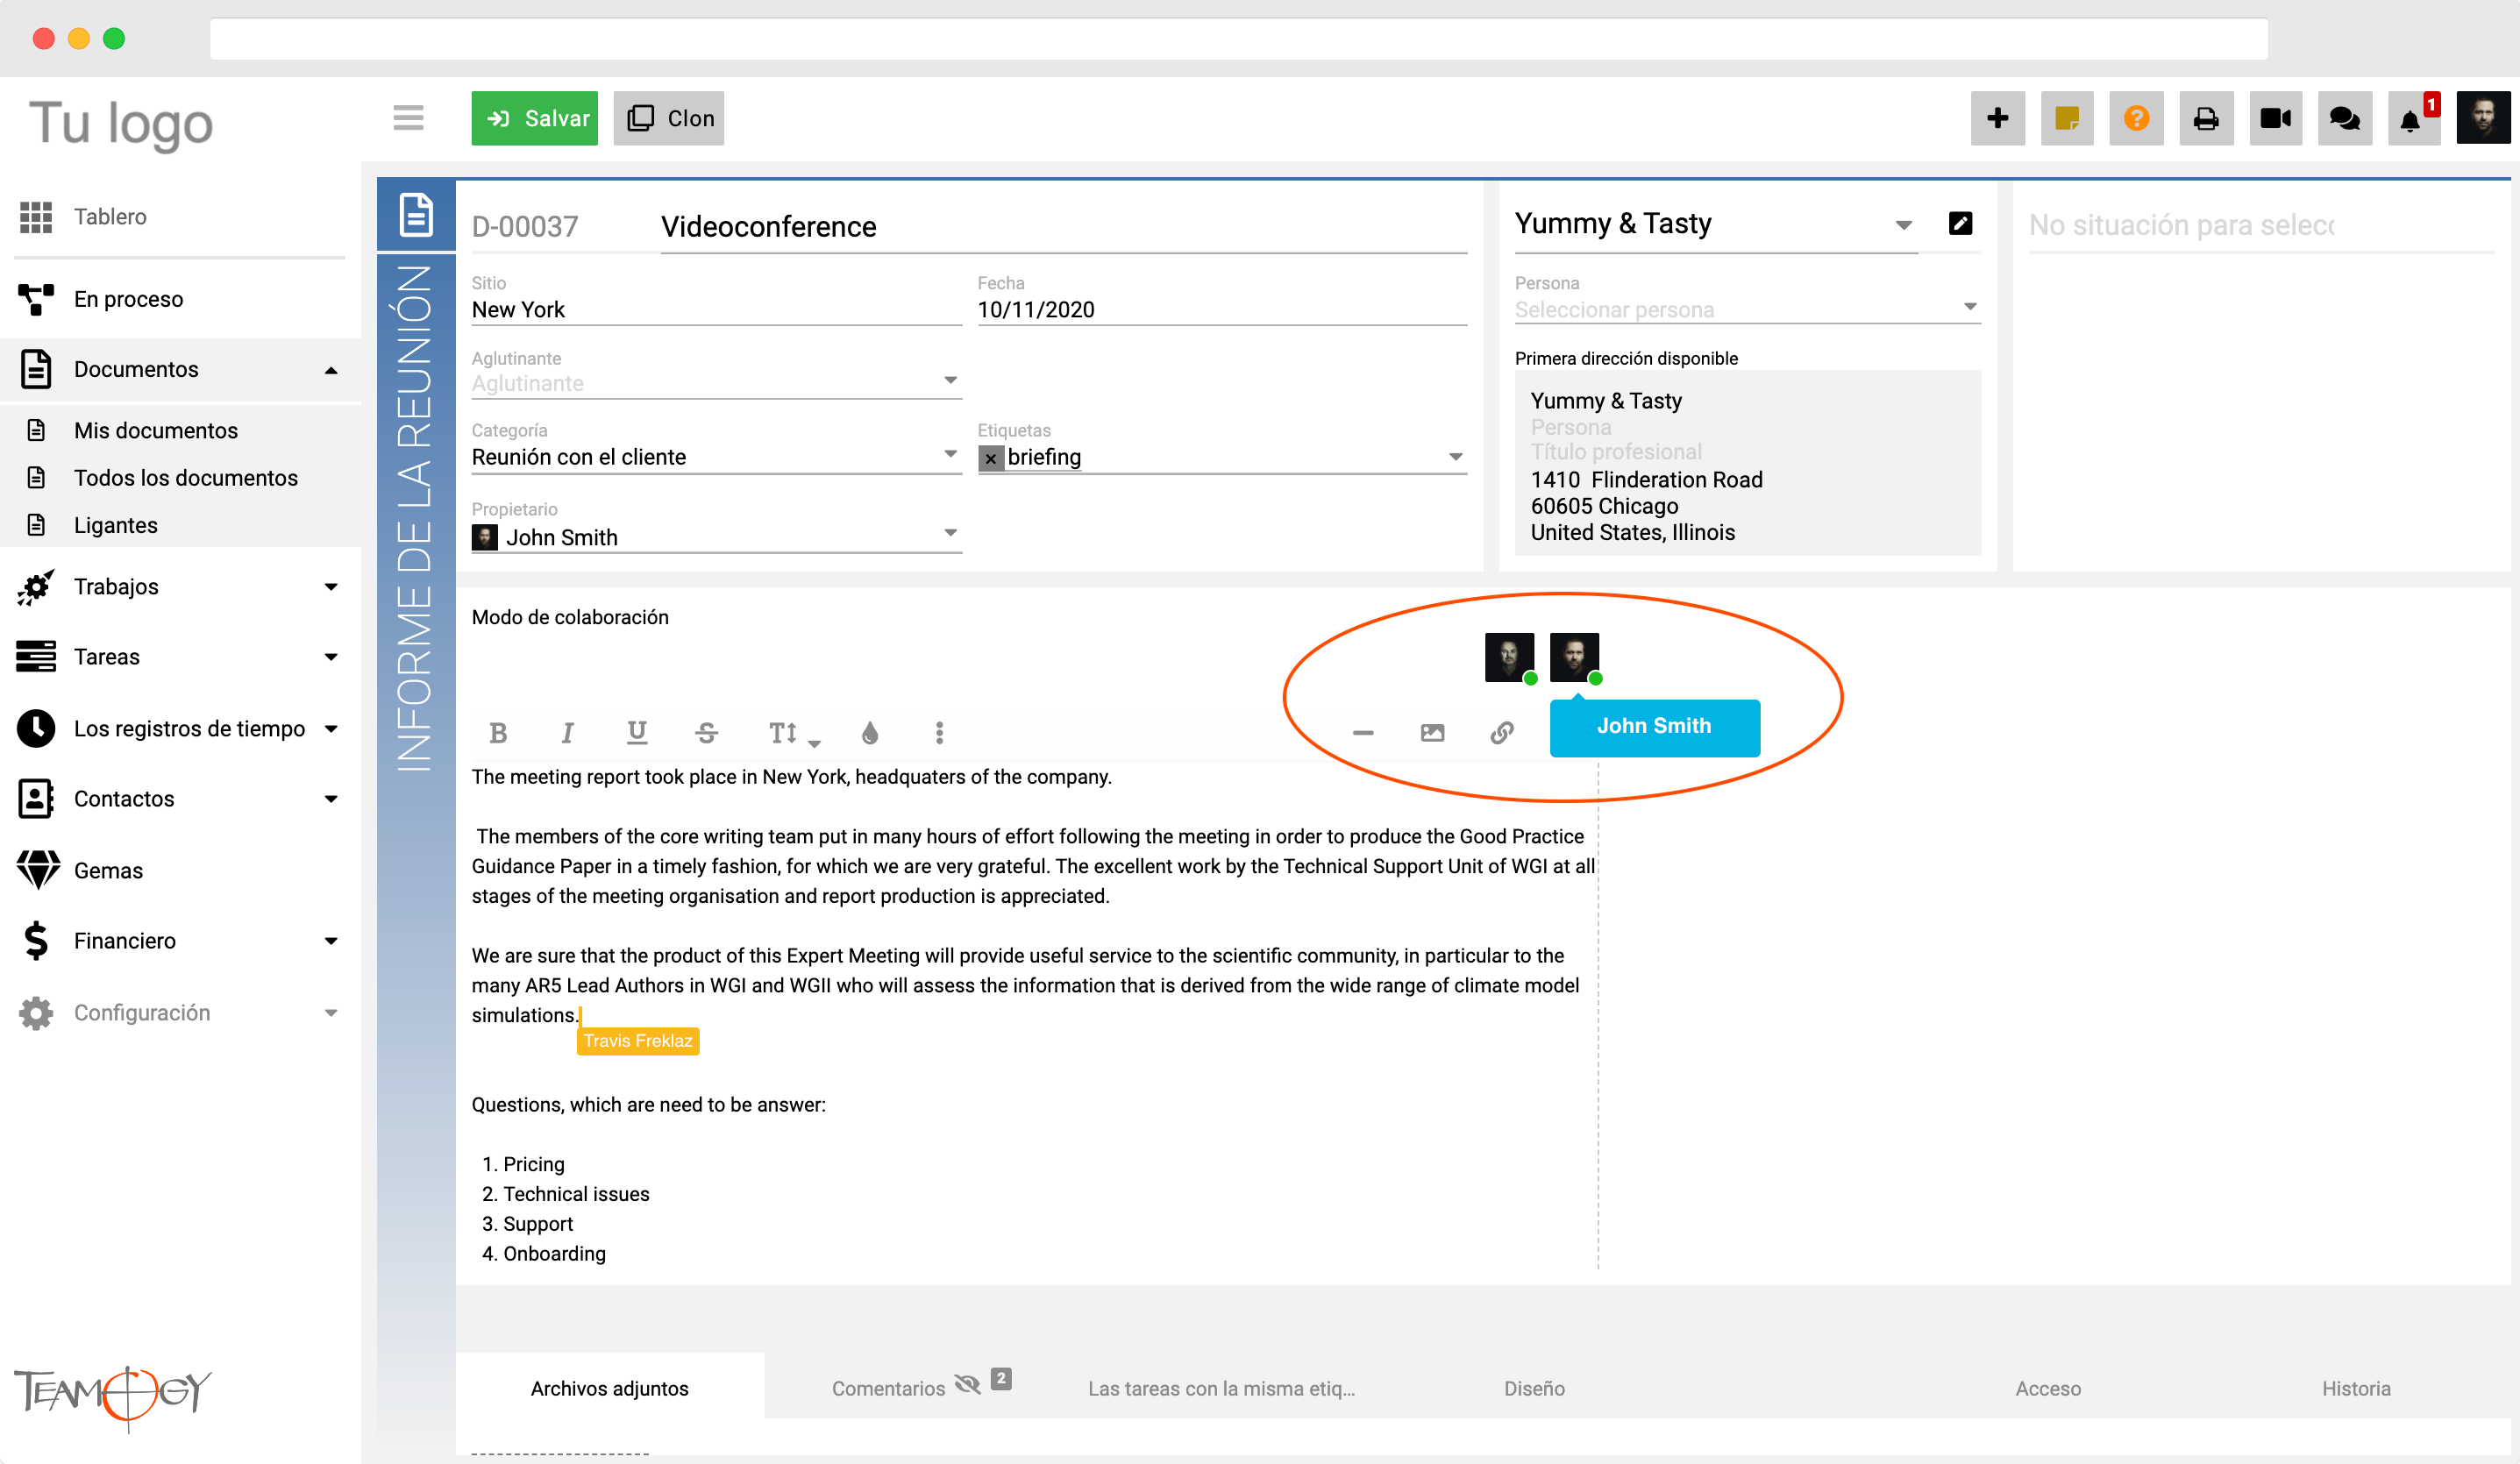The height and width of the screenshot is (1464, 2520).
Task: Switch to Acceso tab
Action: click(2048, 1388)
